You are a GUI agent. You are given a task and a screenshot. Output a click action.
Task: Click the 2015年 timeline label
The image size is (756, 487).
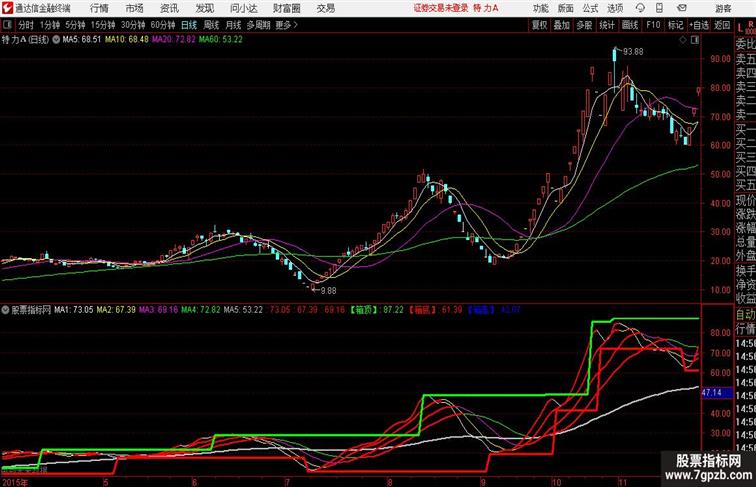click(x=14, y=482)
